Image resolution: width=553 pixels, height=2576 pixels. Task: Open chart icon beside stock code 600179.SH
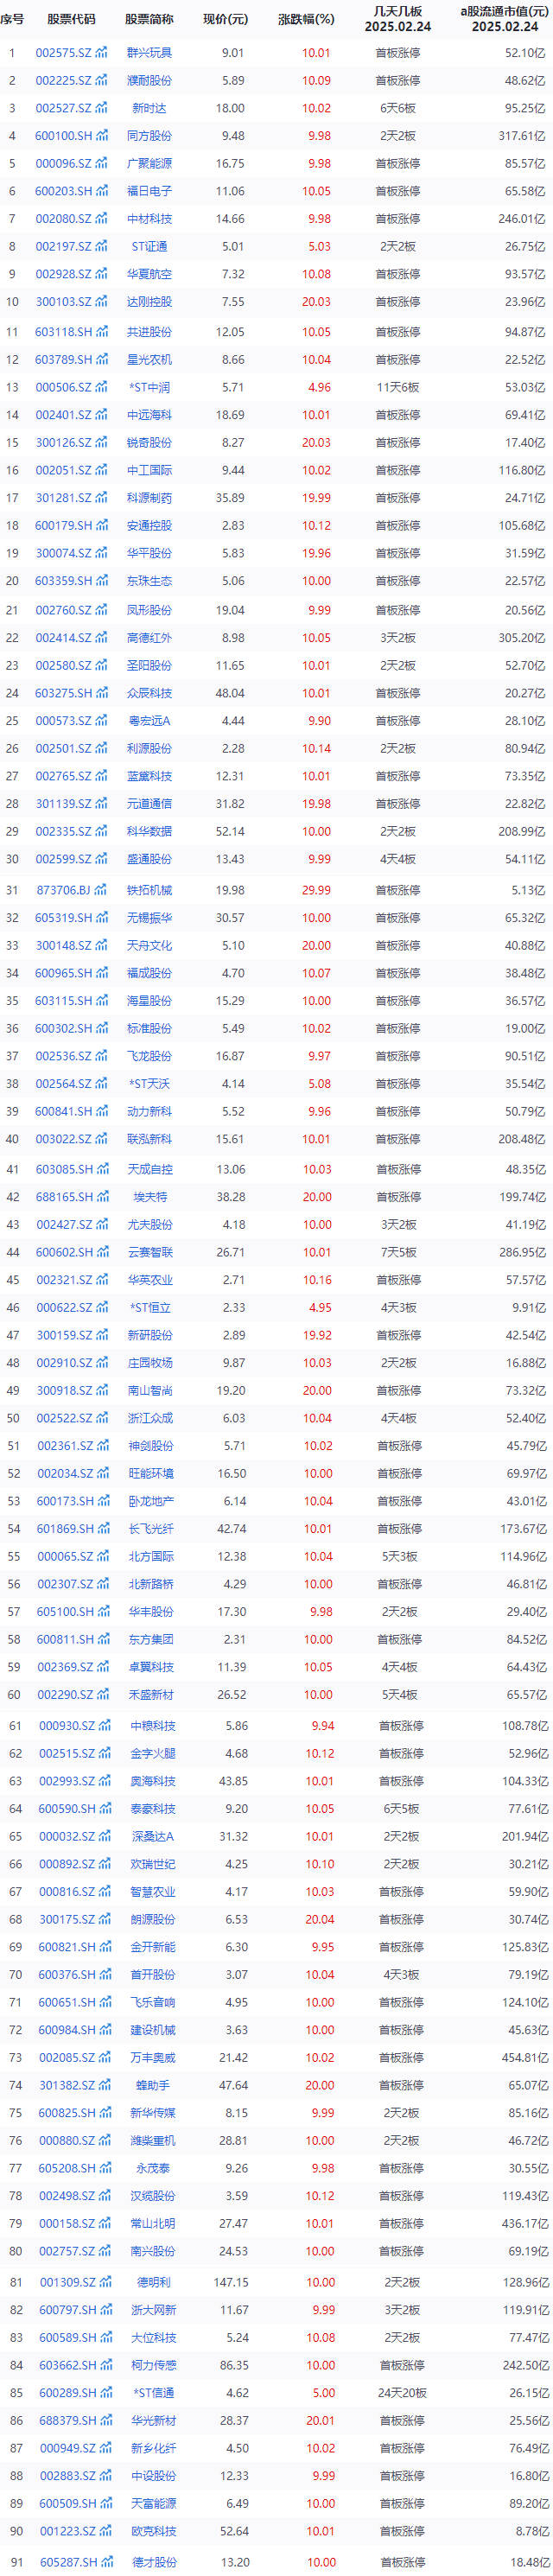coord(101,525)
